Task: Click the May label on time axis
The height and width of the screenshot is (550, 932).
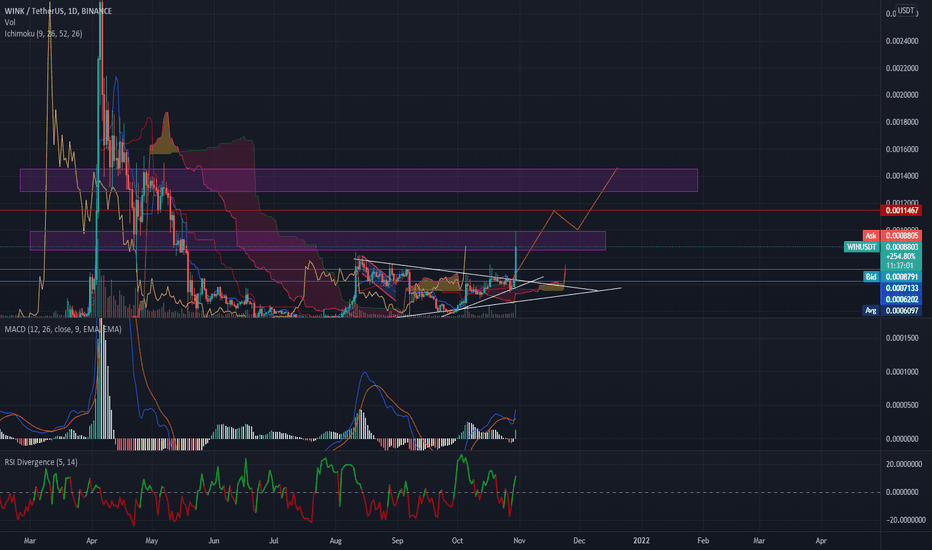Action: [x=152, y=540]
